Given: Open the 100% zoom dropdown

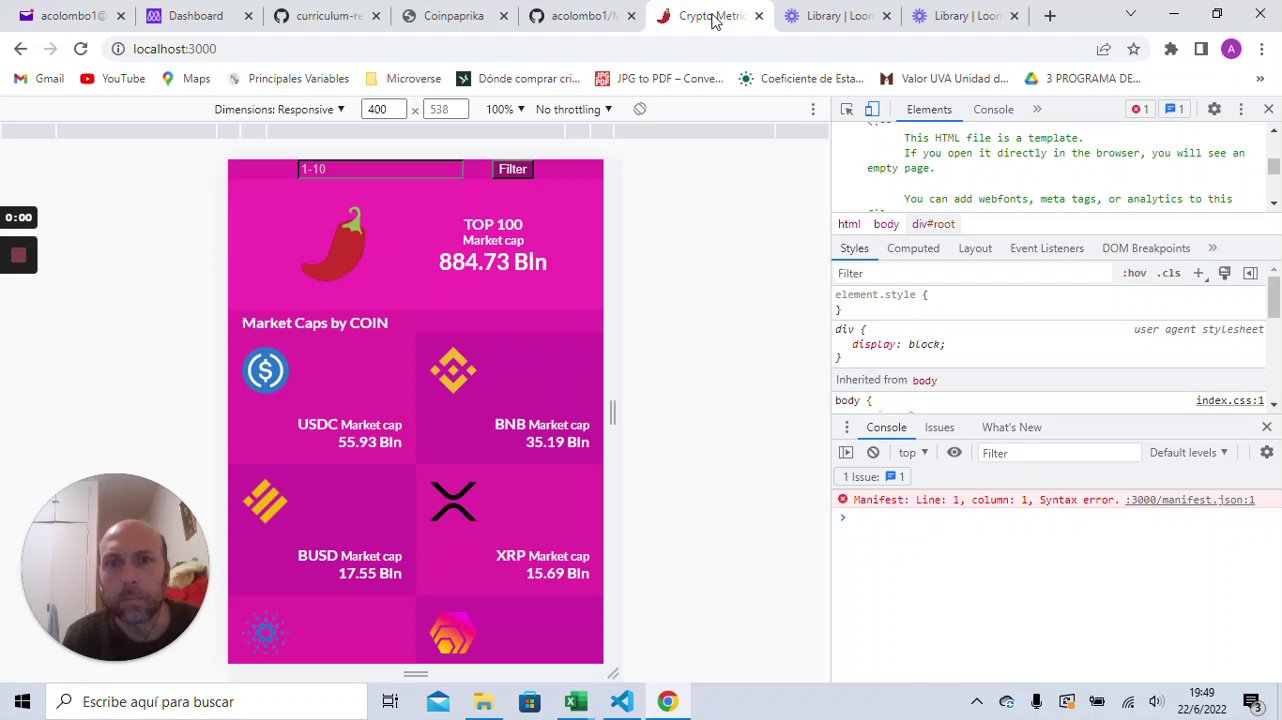Looking at the screenshot, I should point(505,109).
